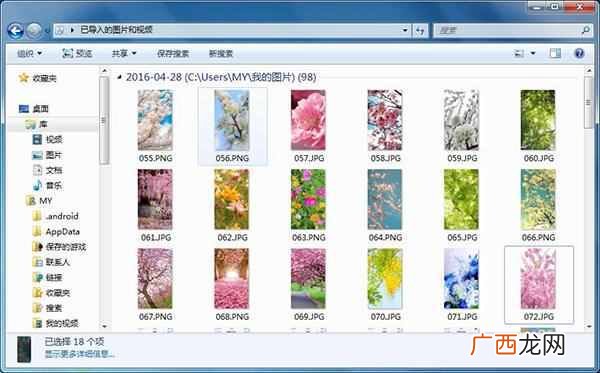The image size is (600, 373).
Task: Select the 058.JPG thumbnail
Action: [385, 120]
